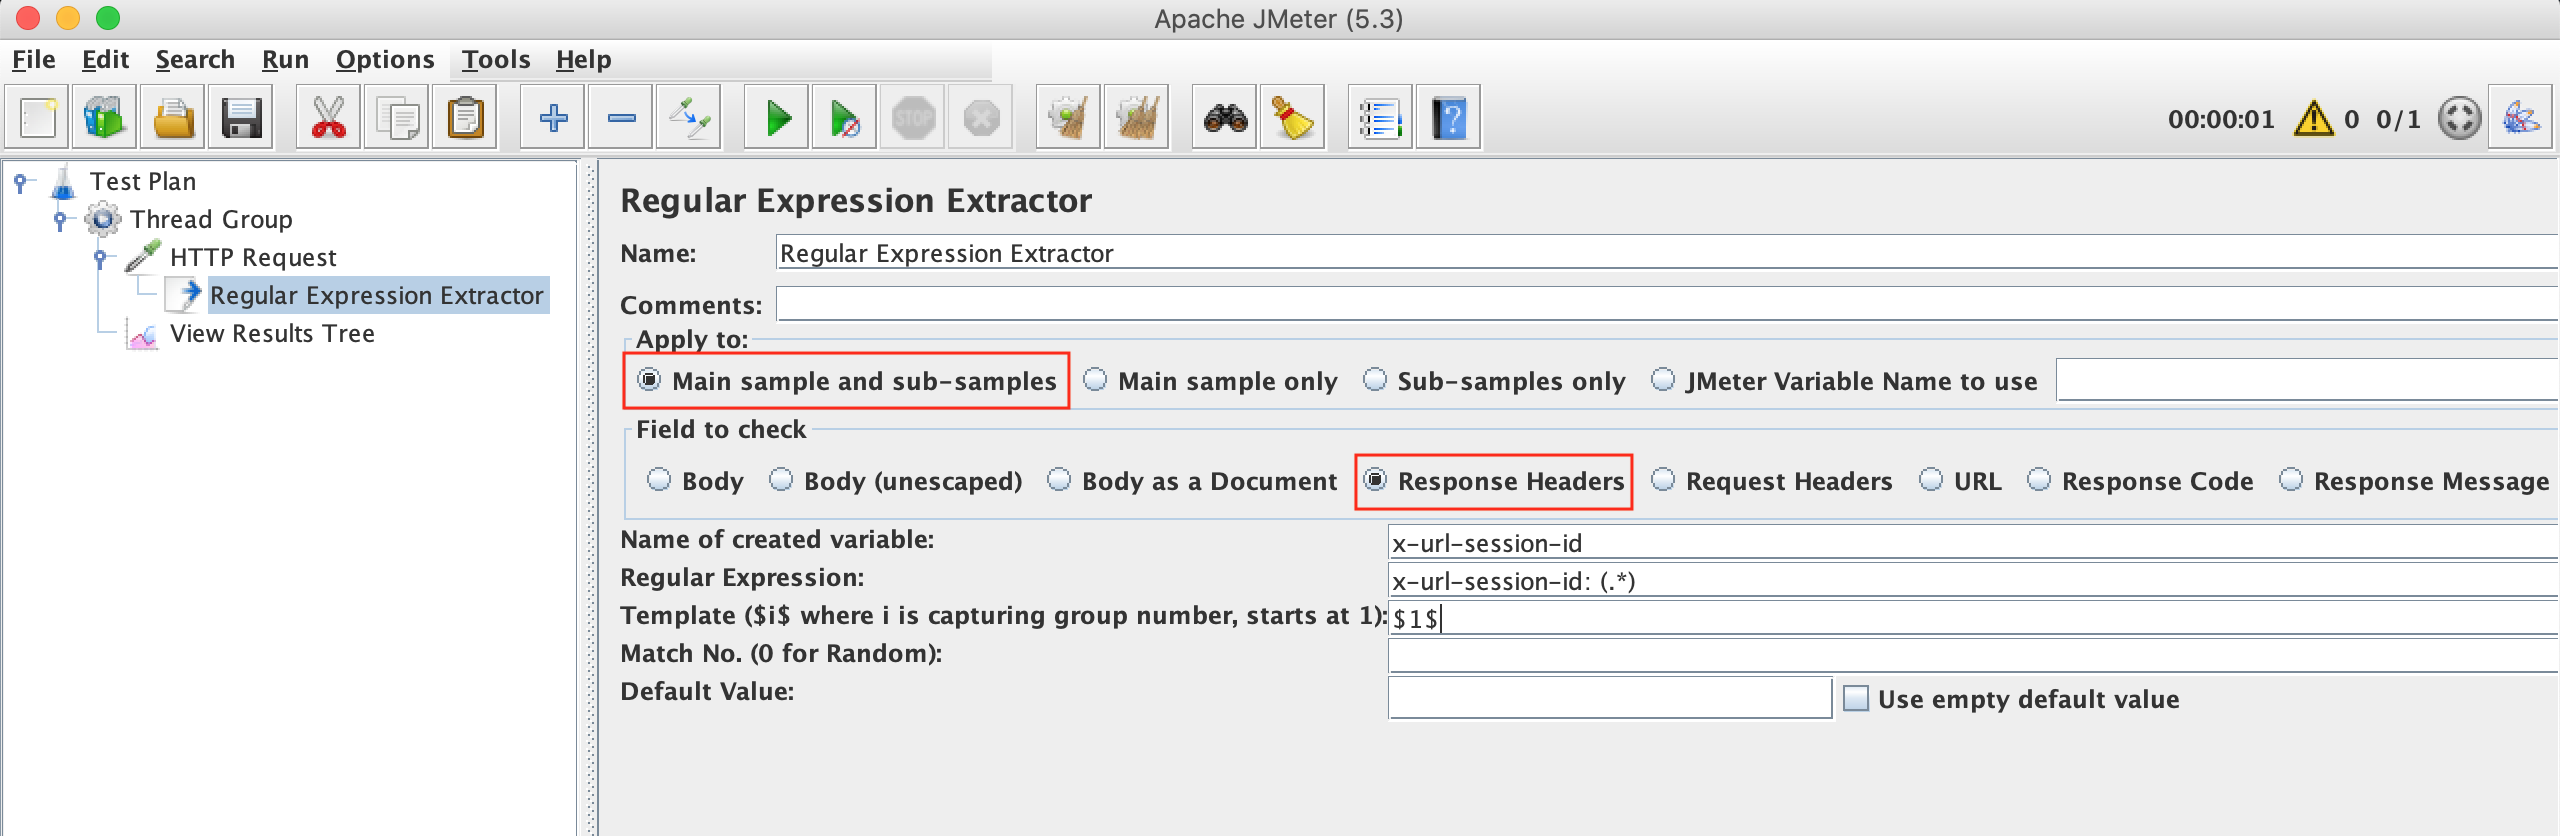Select Response Code radio option

tap(2039, 480)
